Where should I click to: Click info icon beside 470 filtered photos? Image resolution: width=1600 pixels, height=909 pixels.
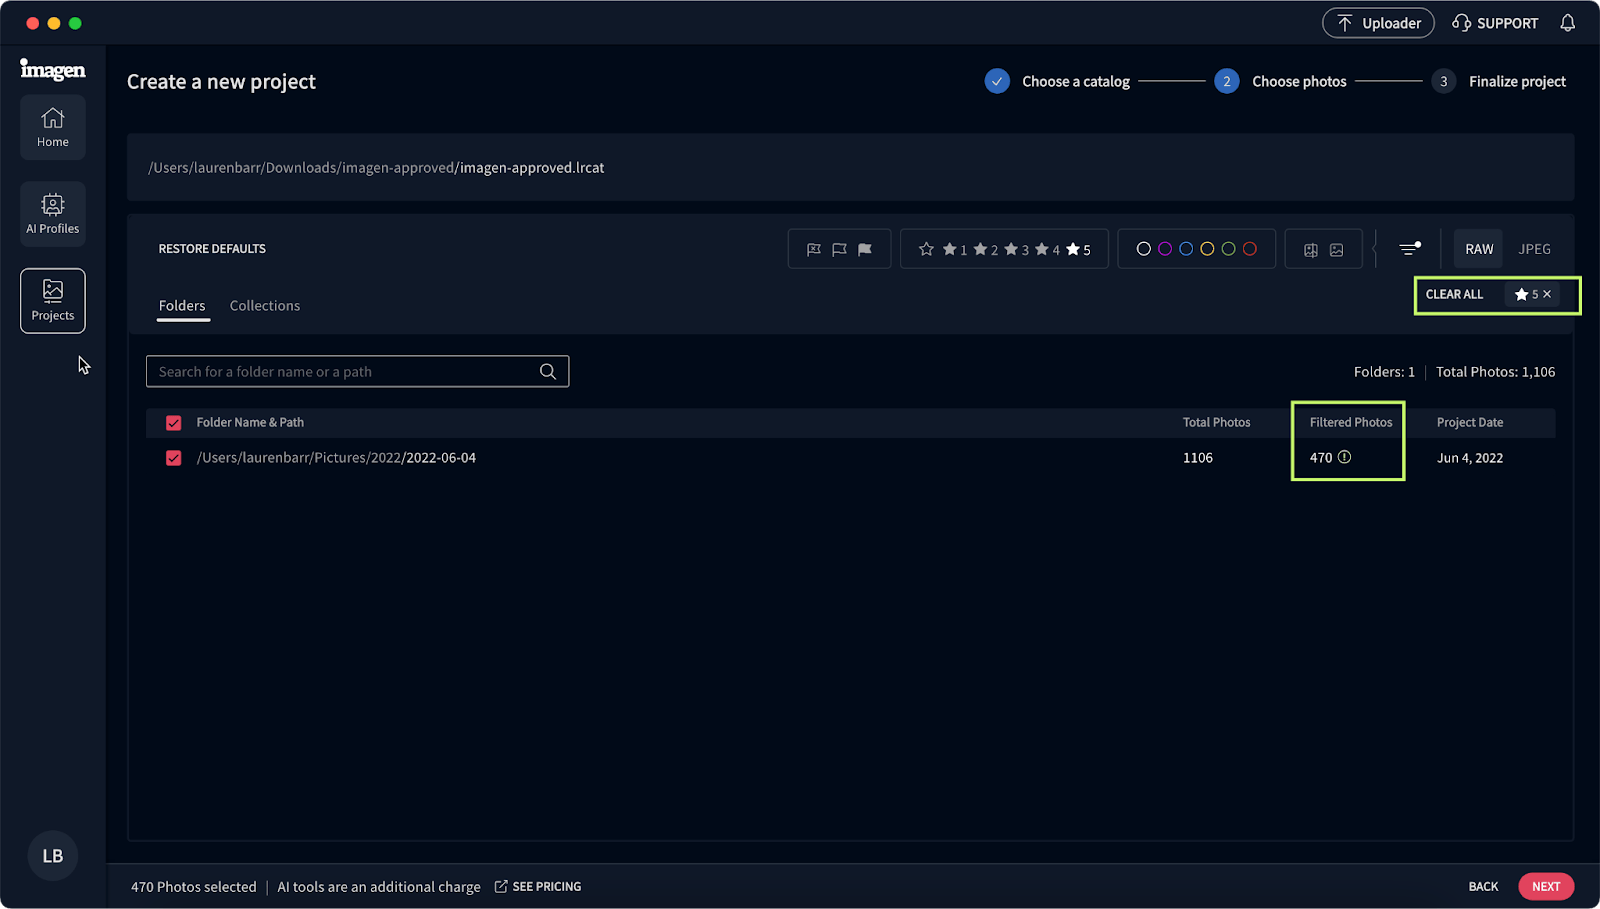(1345, 457)
